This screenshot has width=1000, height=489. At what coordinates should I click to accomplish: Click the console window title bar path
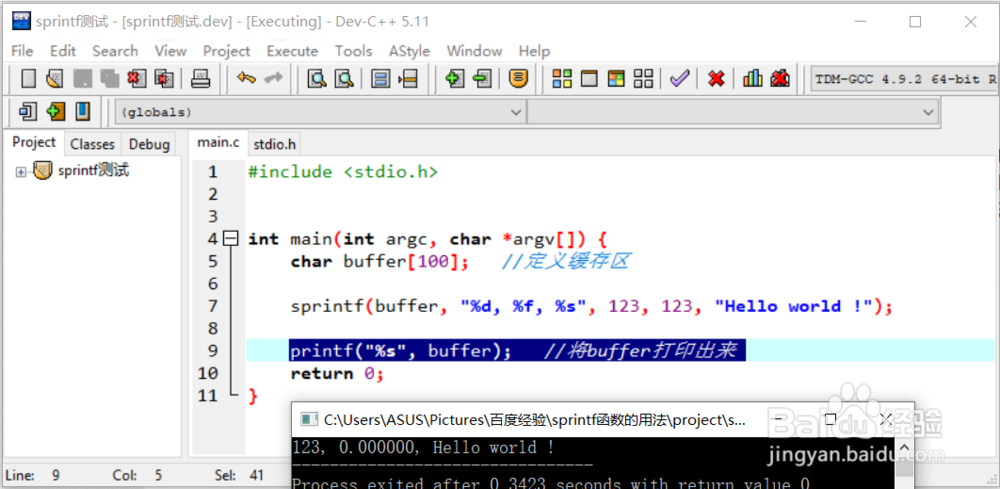click(x=534, y=420)
